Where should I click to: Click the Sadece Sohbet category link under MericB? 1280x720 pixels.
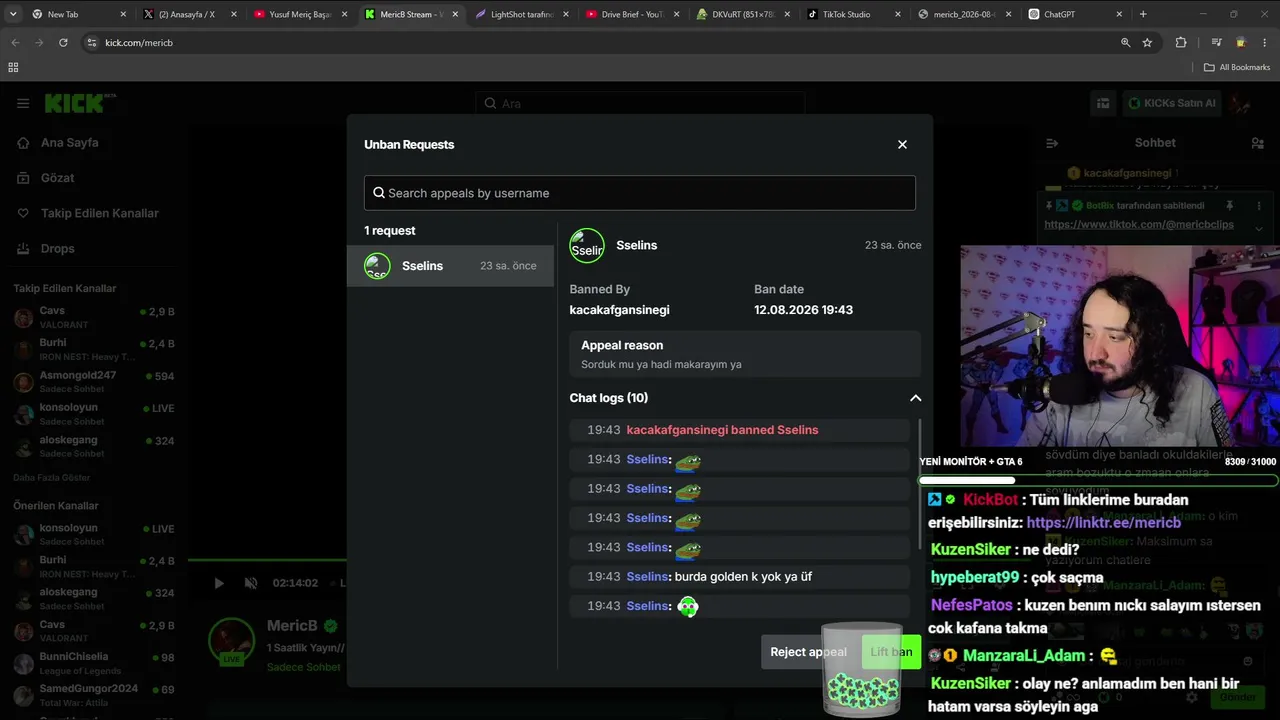coord(304,667)
